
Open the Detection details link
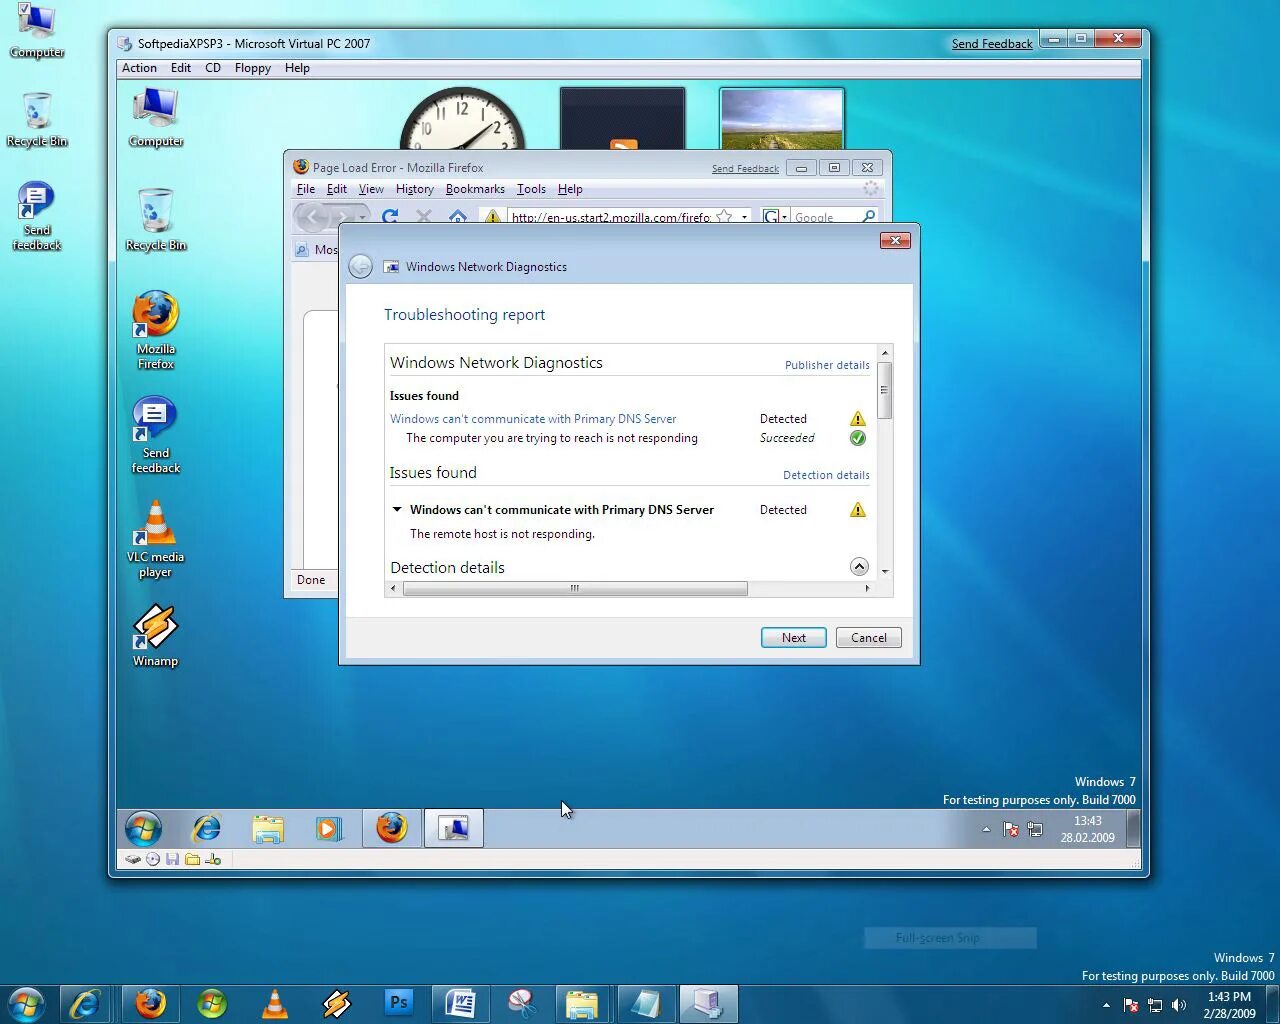(x=826, y=475)
